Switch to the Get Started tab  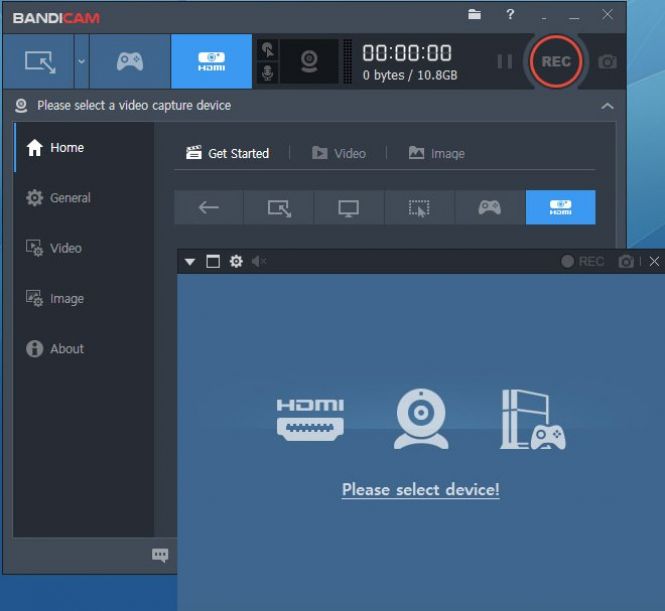tap(228, 153)
